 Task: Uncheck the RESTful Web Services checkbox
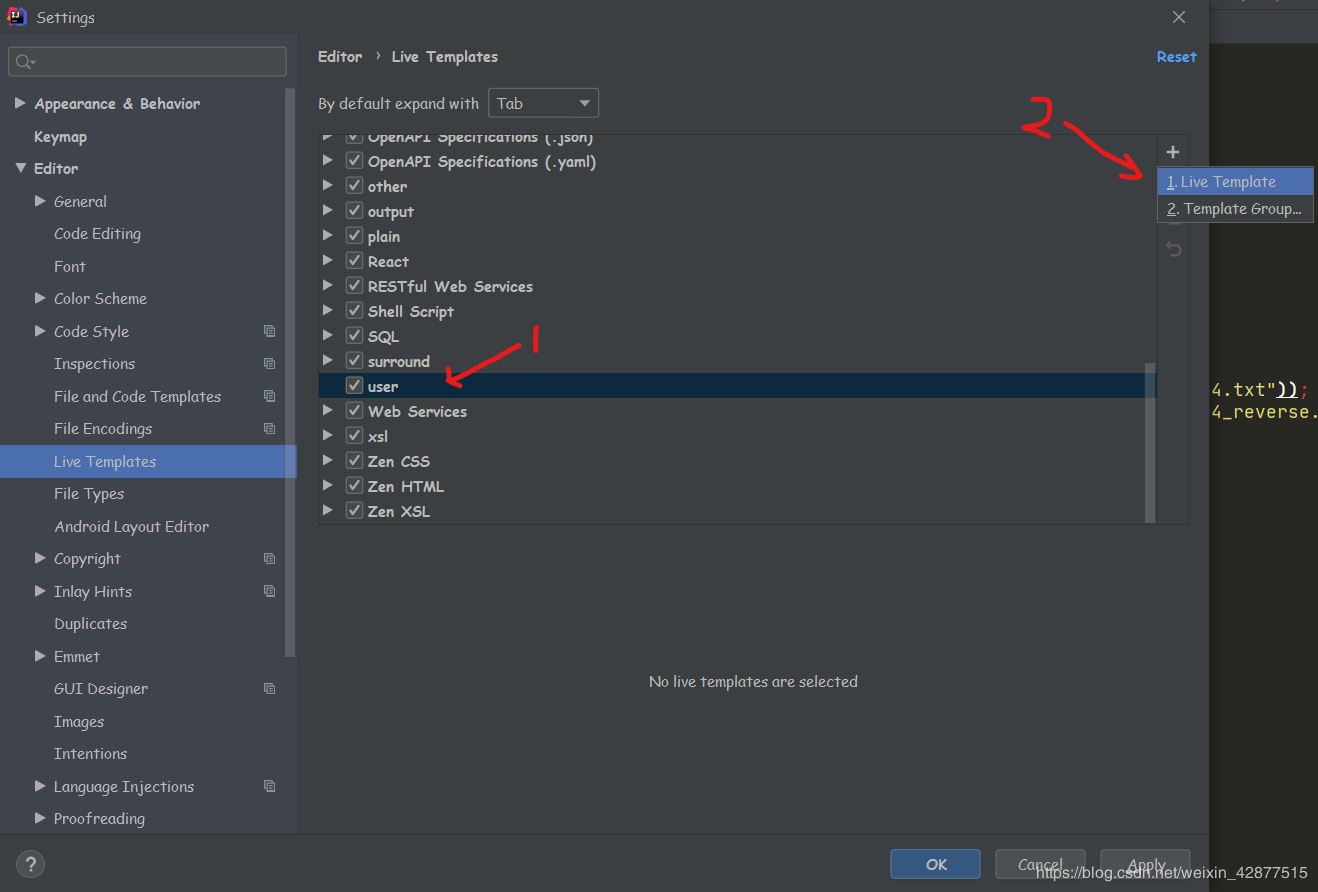coord(354,285)
